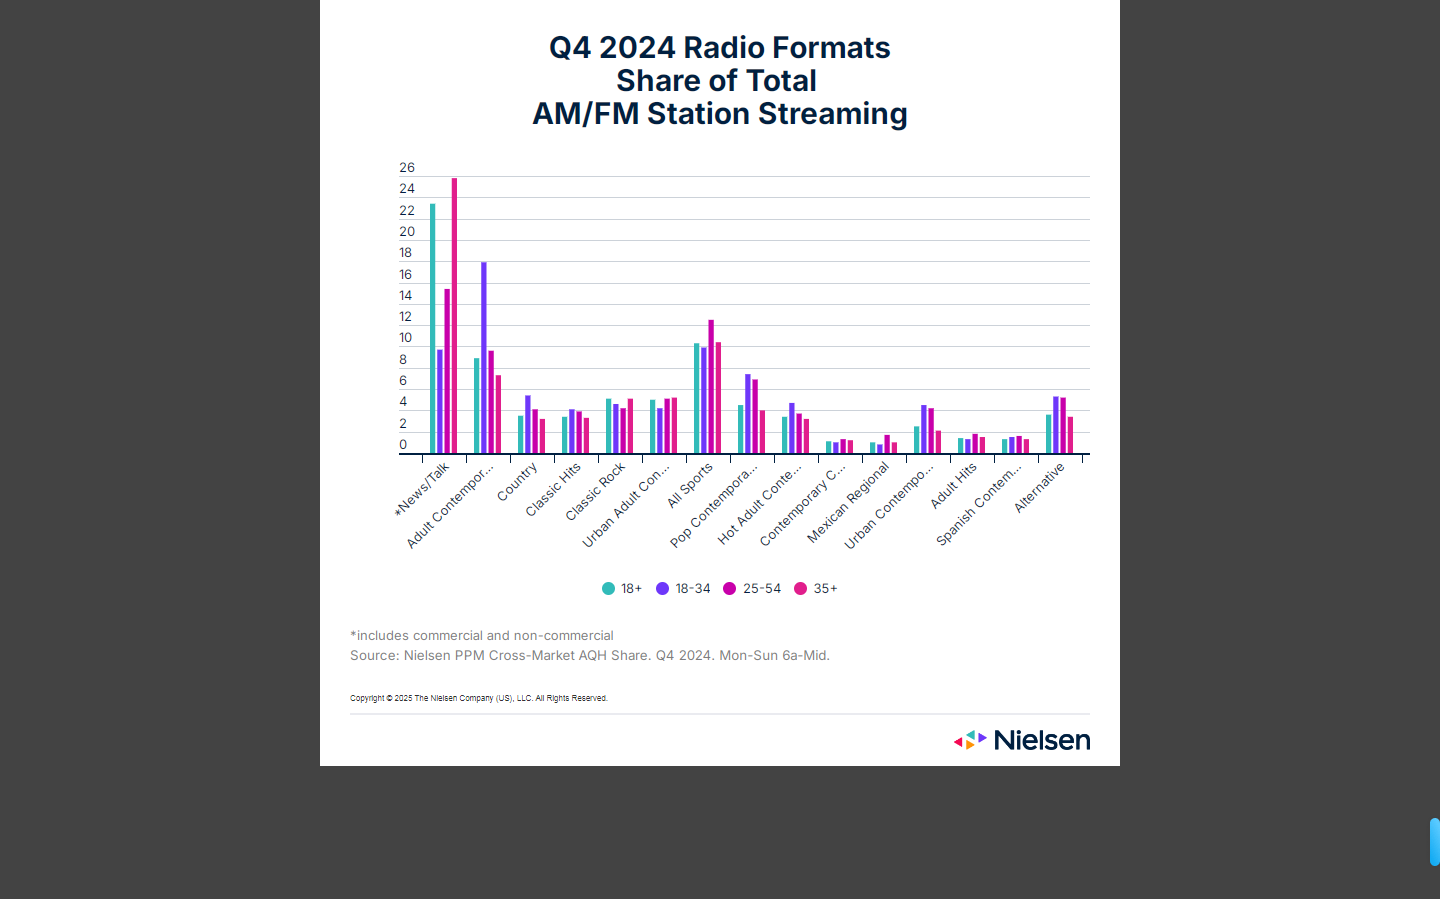Viewport: 1440px width, 899px height.
Task: Select the teal News/Talk 18+ bar
Action: (432, 328)
